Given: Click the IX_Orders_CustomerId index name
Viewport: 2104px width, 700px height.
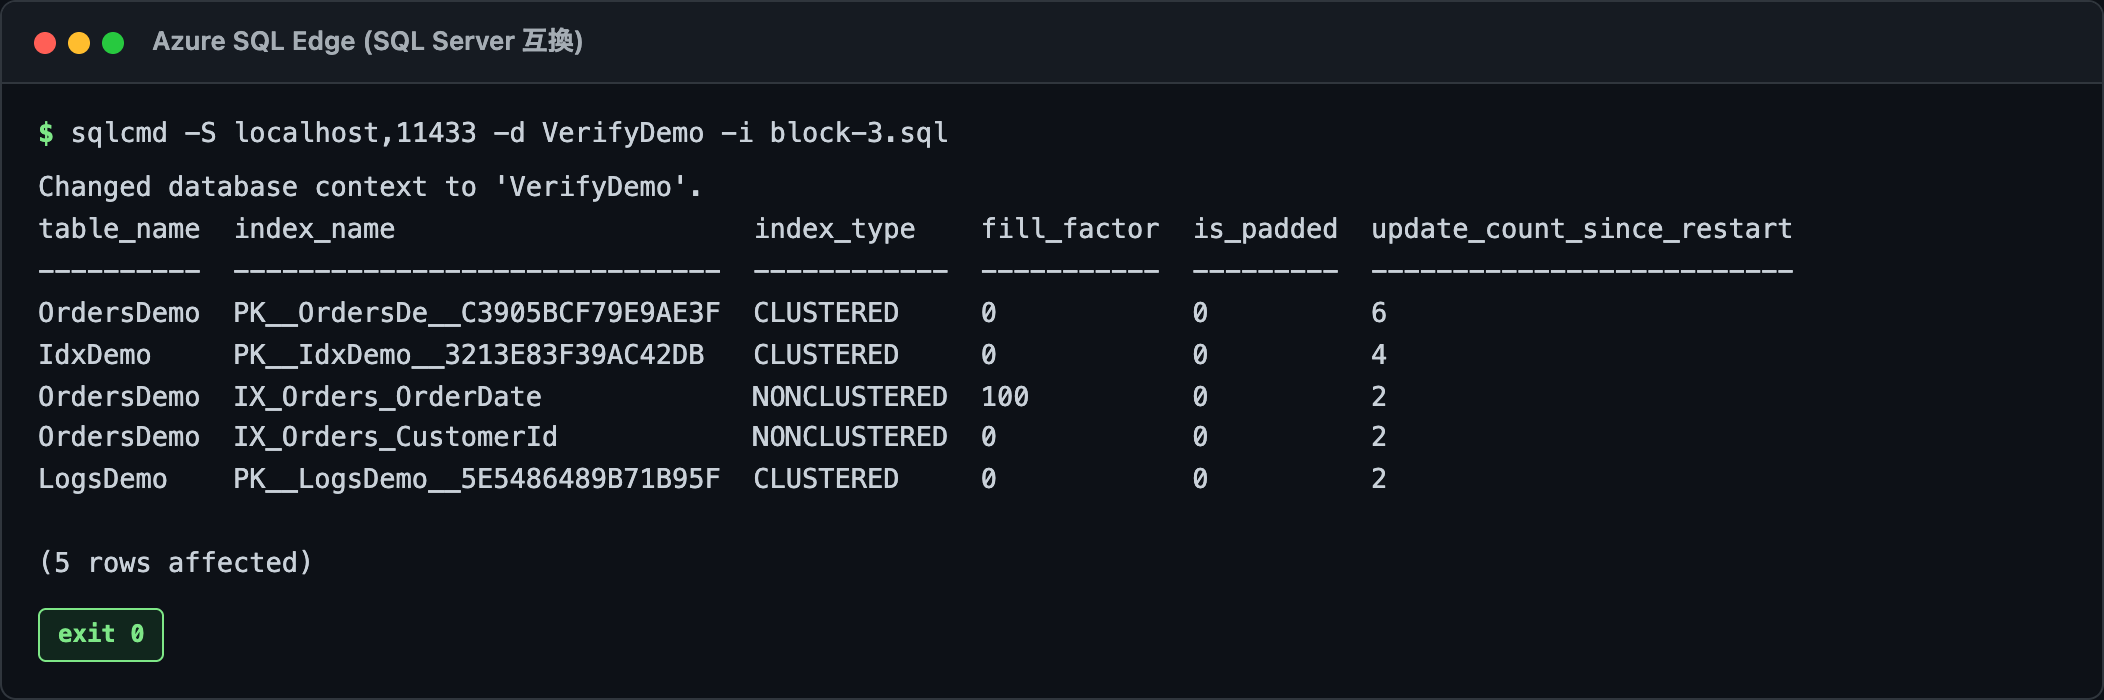Looking at the screenshot, I should tap(395, 437).
